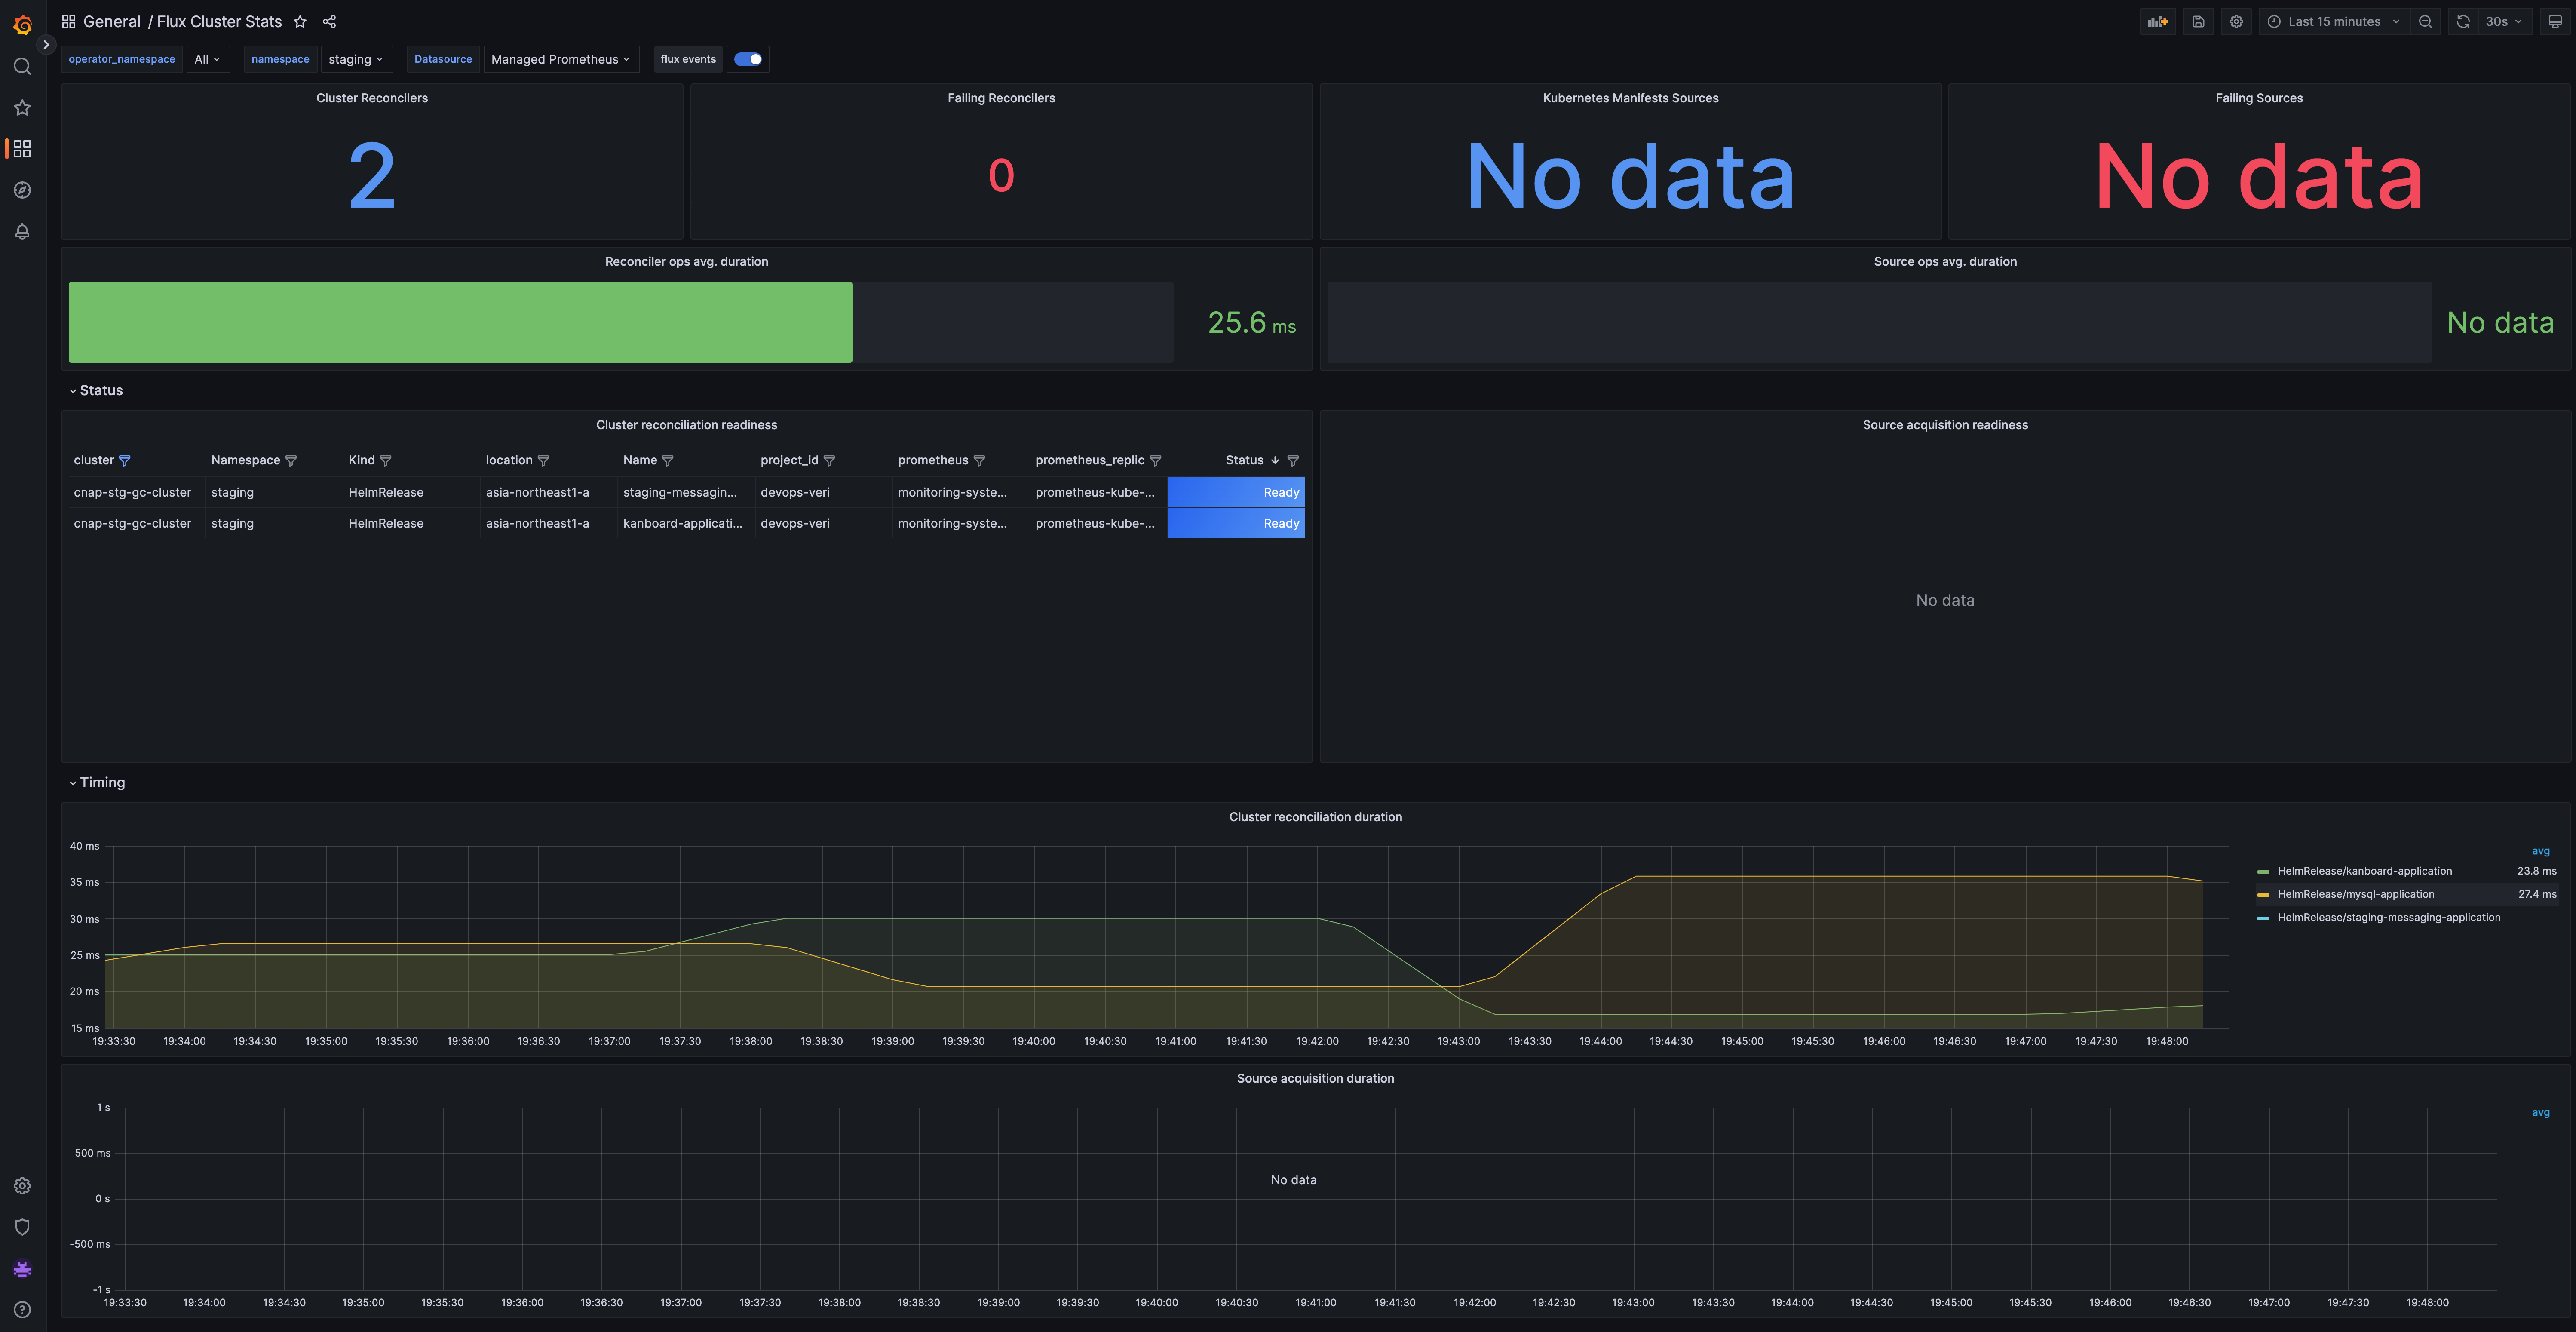Filter the prometheus_replic column

tap(1156, 461)
